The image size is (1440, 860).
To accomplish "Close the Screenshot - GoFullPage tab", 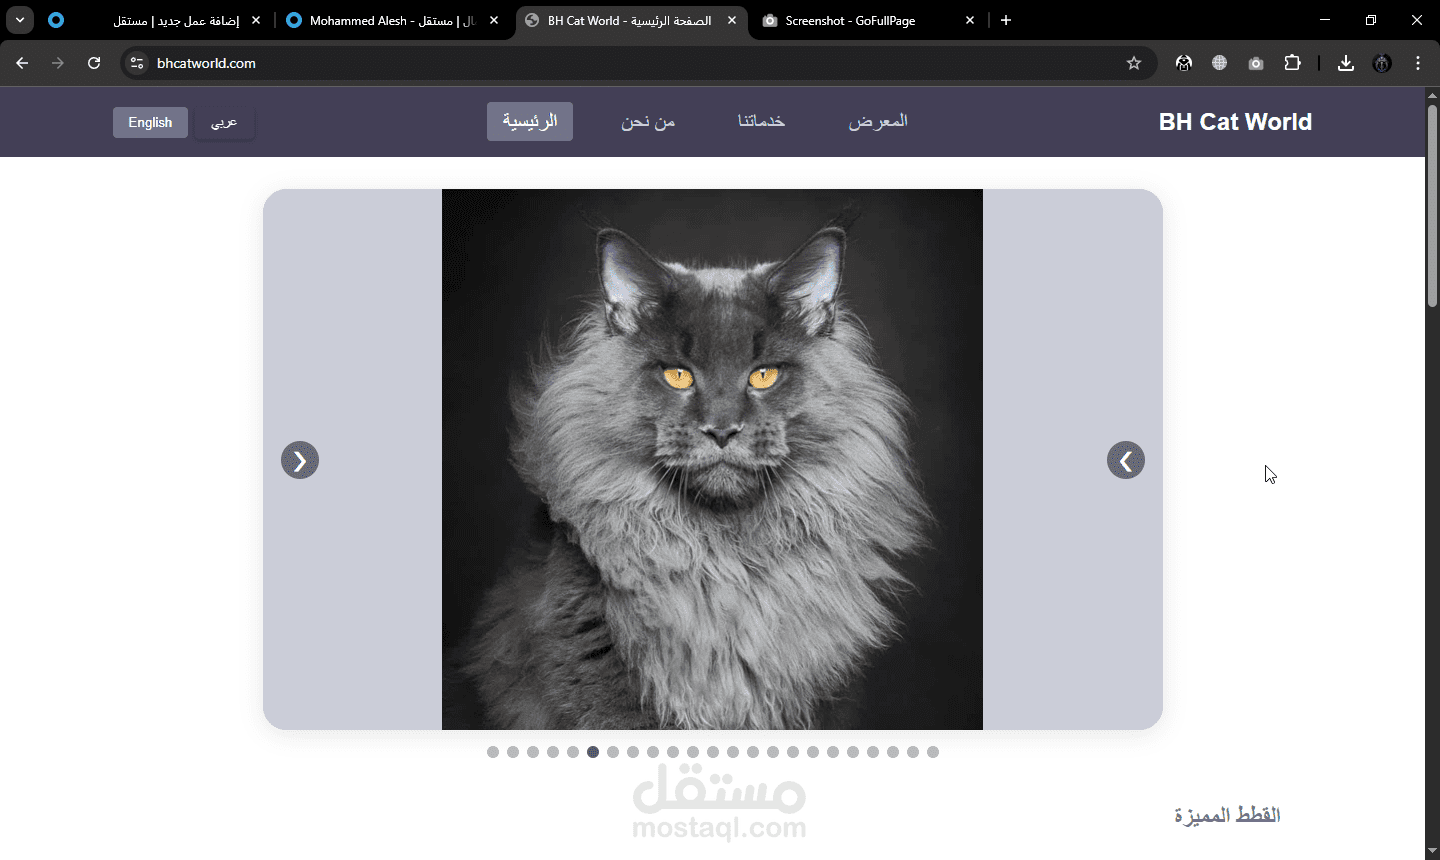I will 970,20.
